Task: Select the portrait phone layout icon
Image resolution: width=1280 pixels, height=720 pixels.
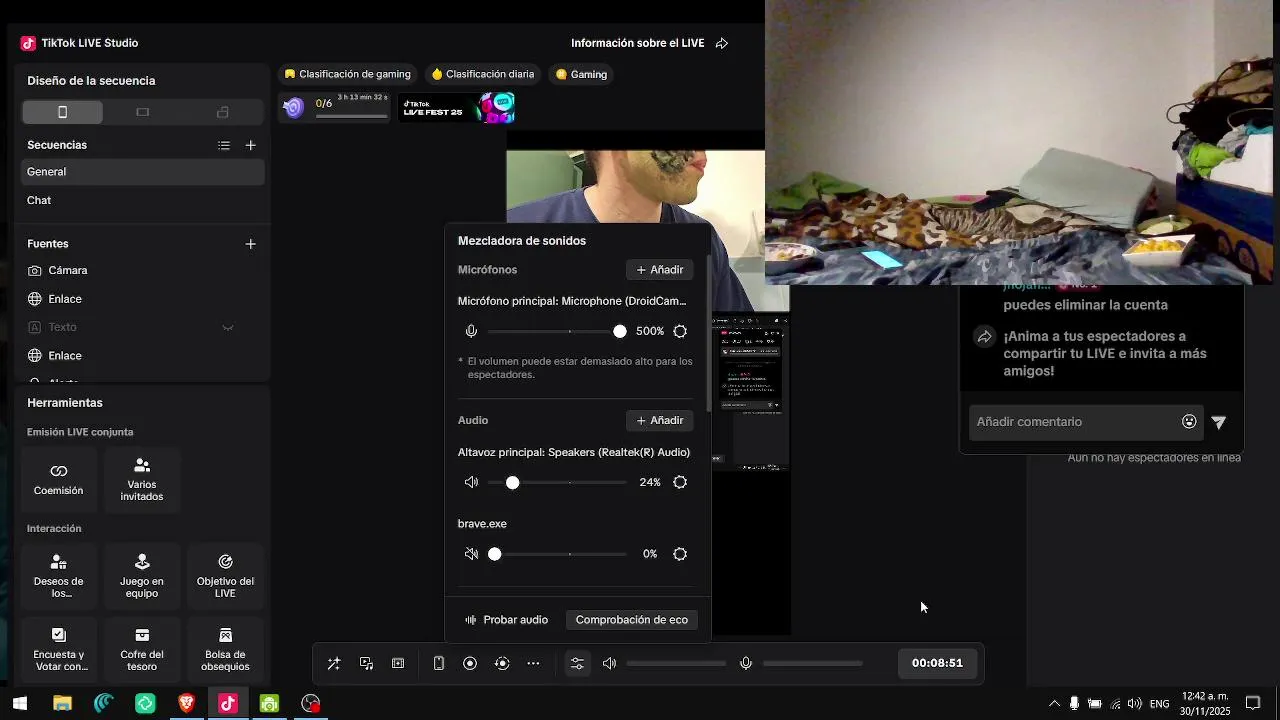Action: pos(62,112)
